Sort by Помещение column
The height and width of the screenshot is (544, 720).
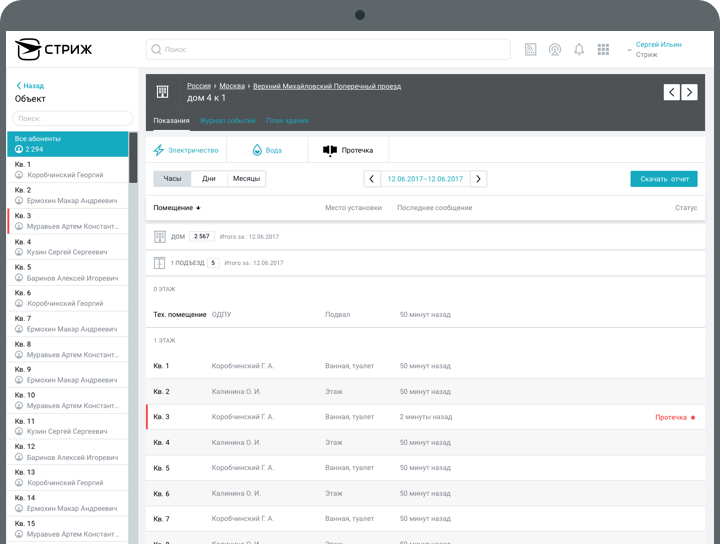tap(176, 208)
